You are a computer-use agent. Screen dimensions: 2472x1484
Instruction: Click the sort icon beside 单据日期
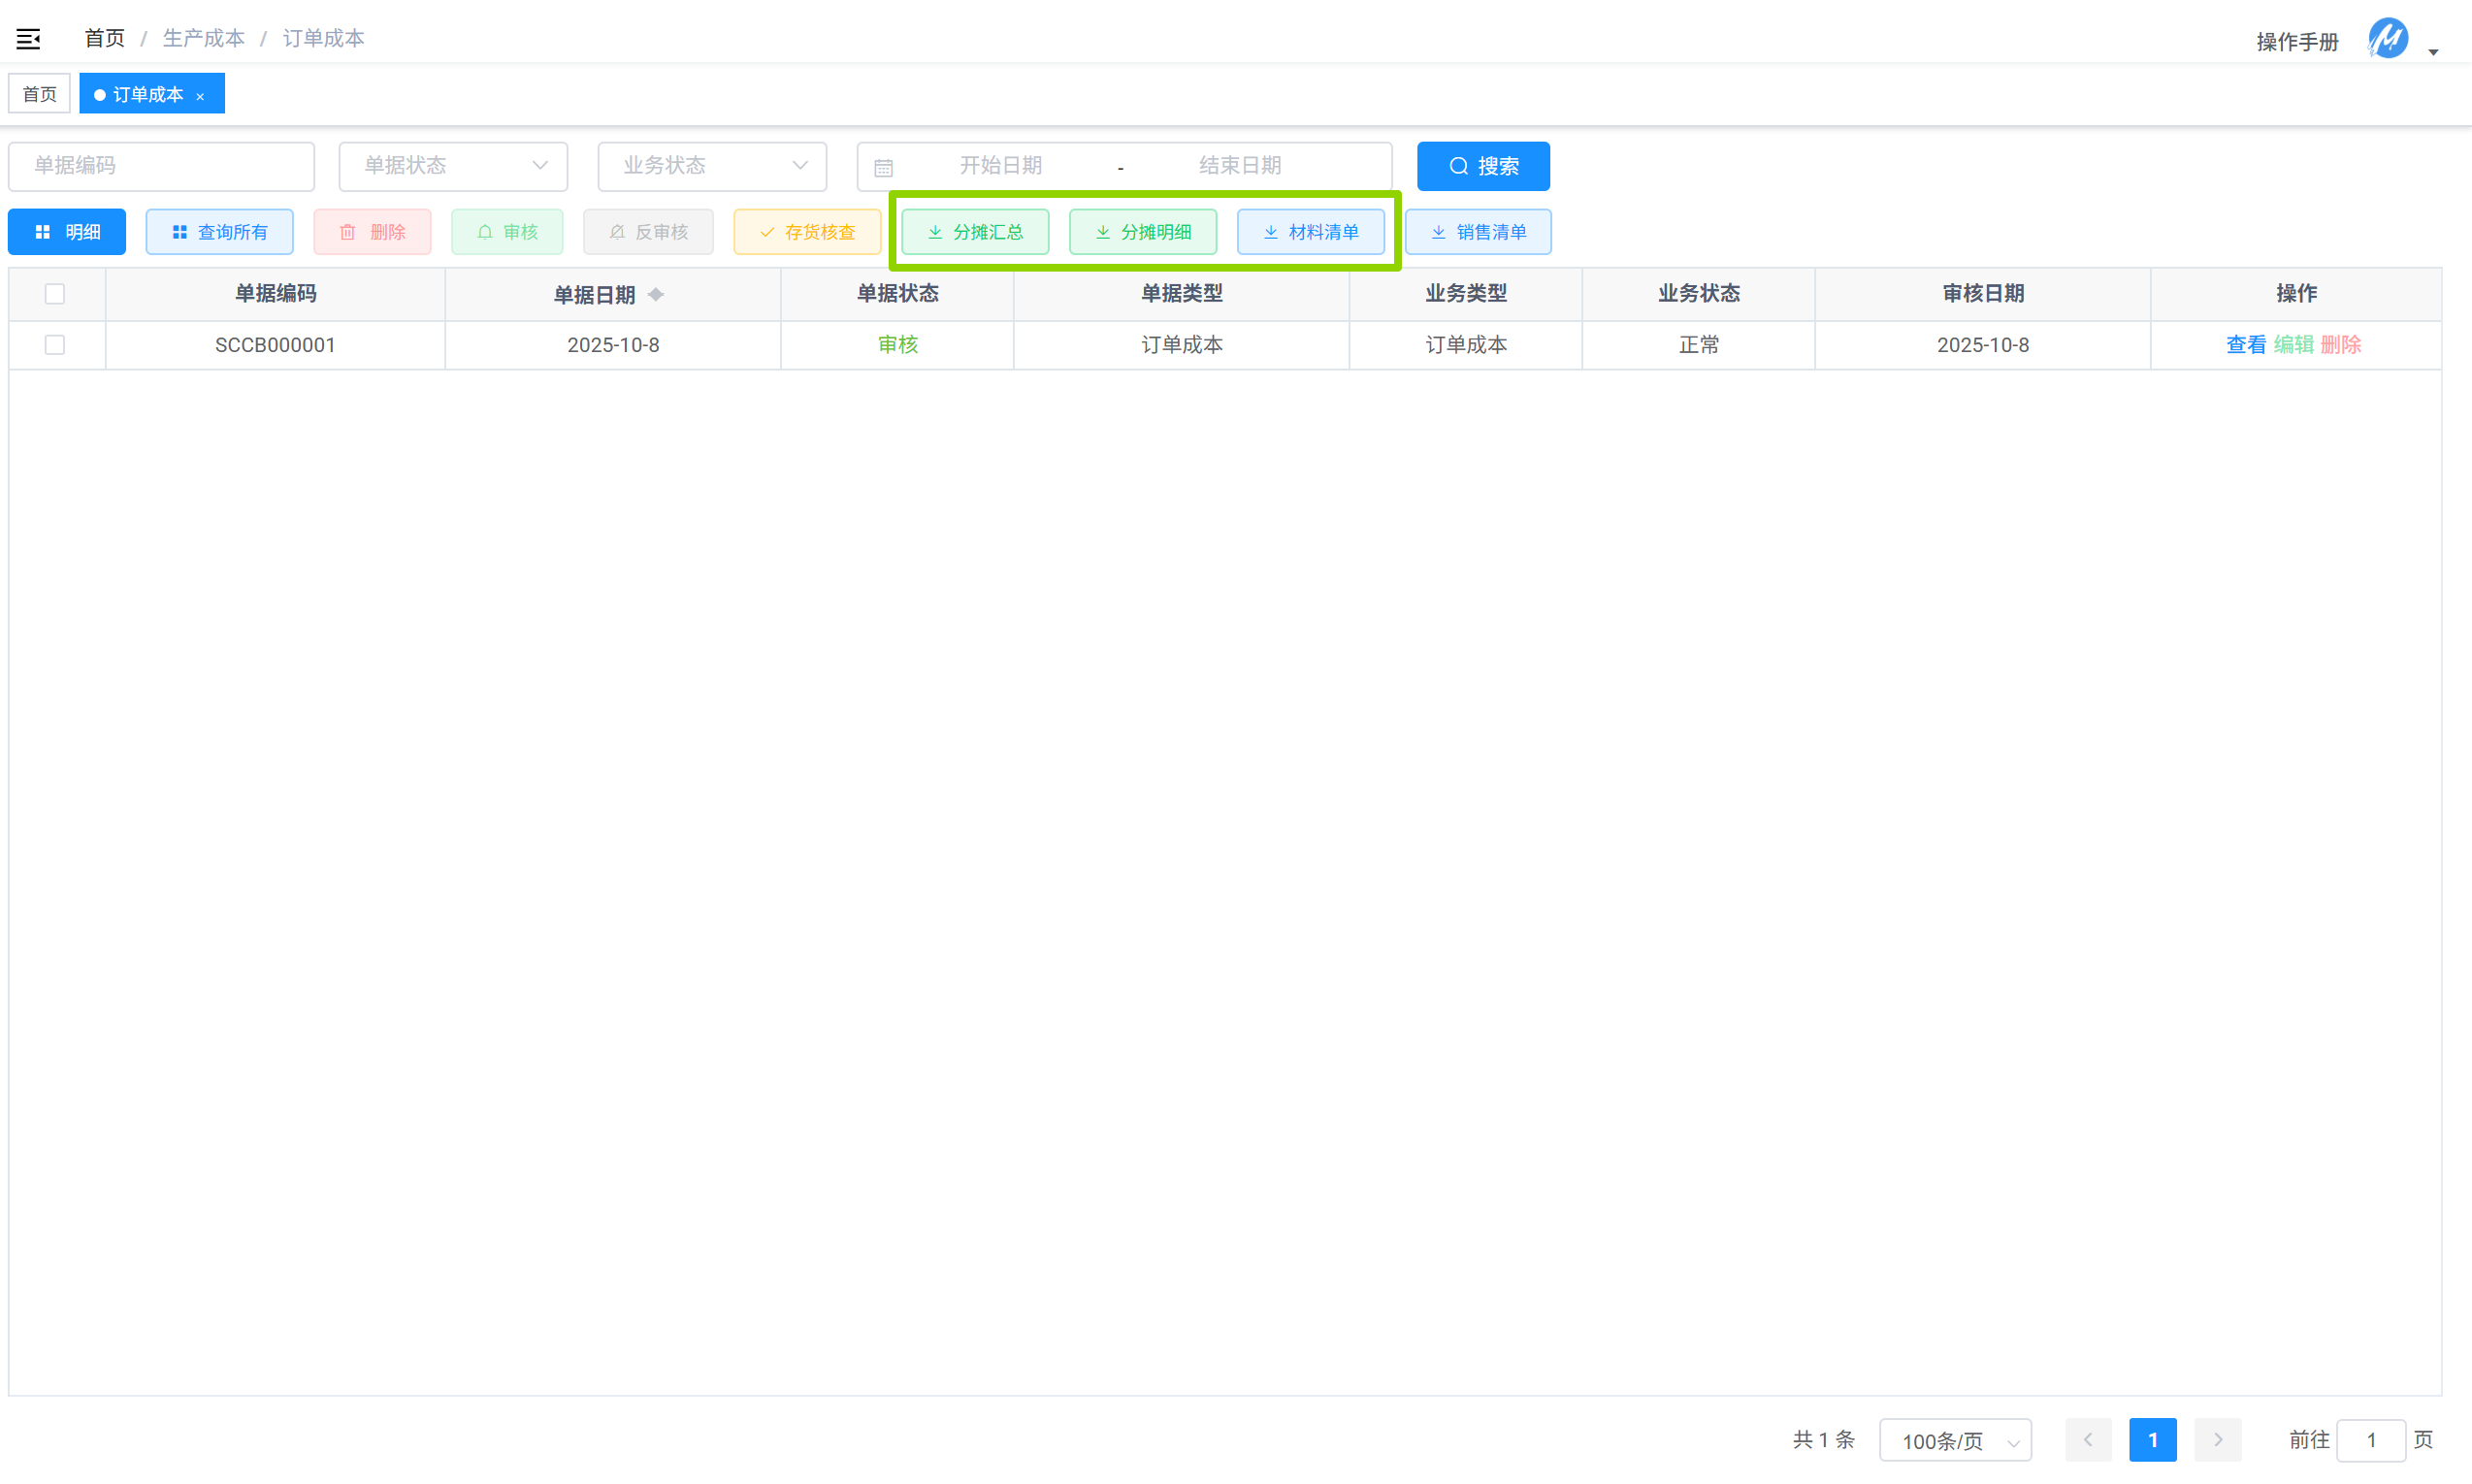click(x=656, y=294)
